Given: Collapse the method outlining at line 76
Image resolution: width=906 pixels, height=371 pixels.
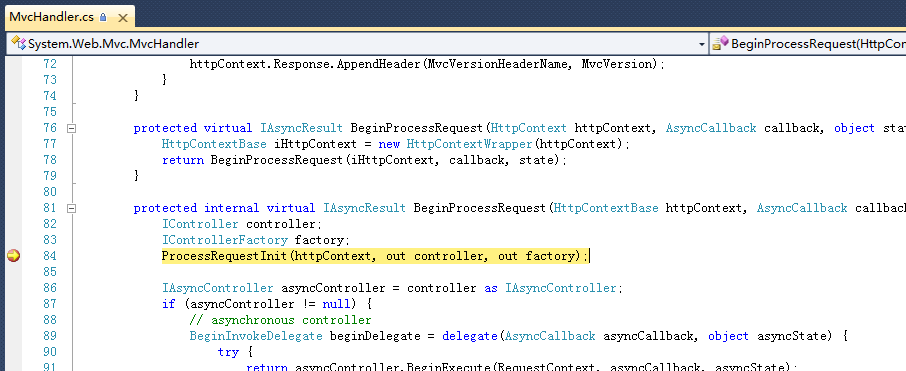Looking at the screenshot, I should 72,128.
